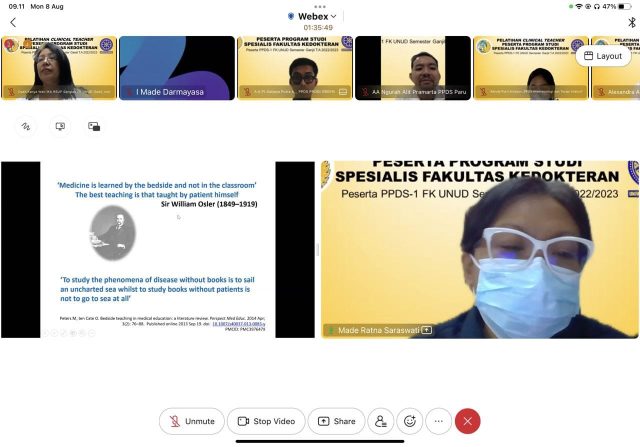Click the screen with pointer icon
The height and width of the screenshot is (447, 640).
point(60,127)
